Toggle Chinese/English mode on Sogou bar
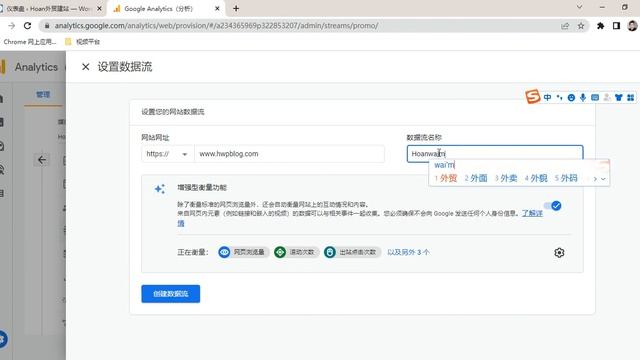 (x=547, y=97)
